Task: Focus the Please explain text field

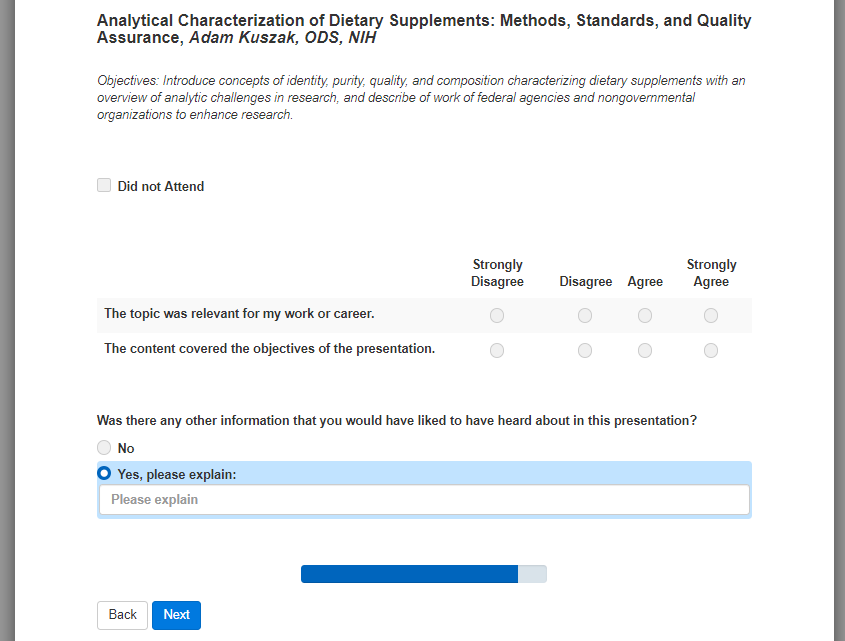Action: coord(424,500)
